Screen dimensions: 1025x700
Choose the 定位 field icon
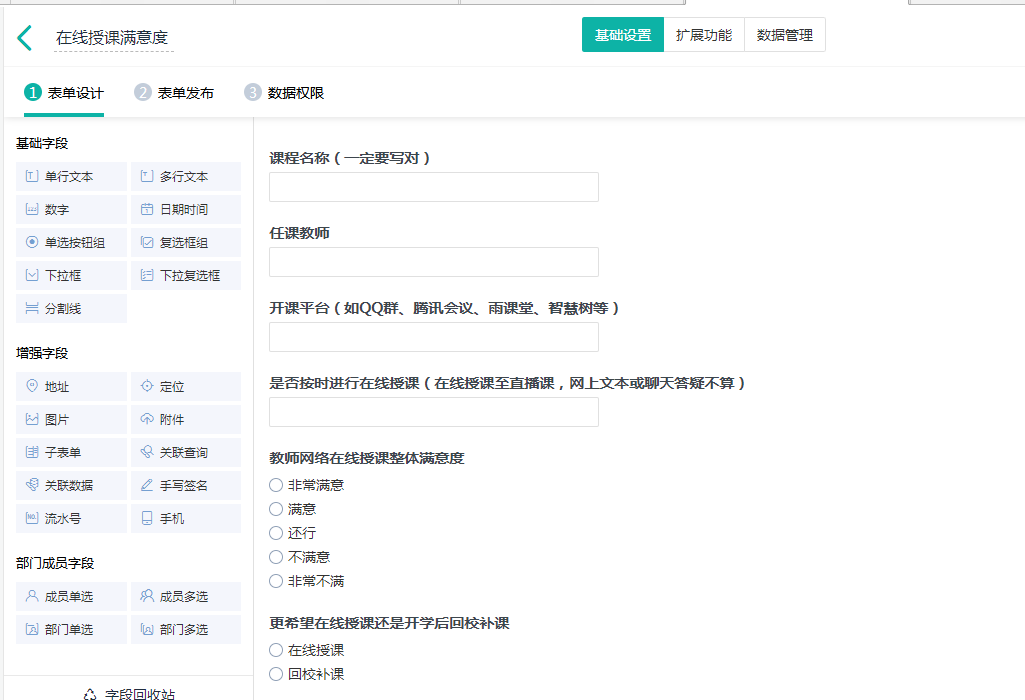pyautogui.click(x=147, y=387)
